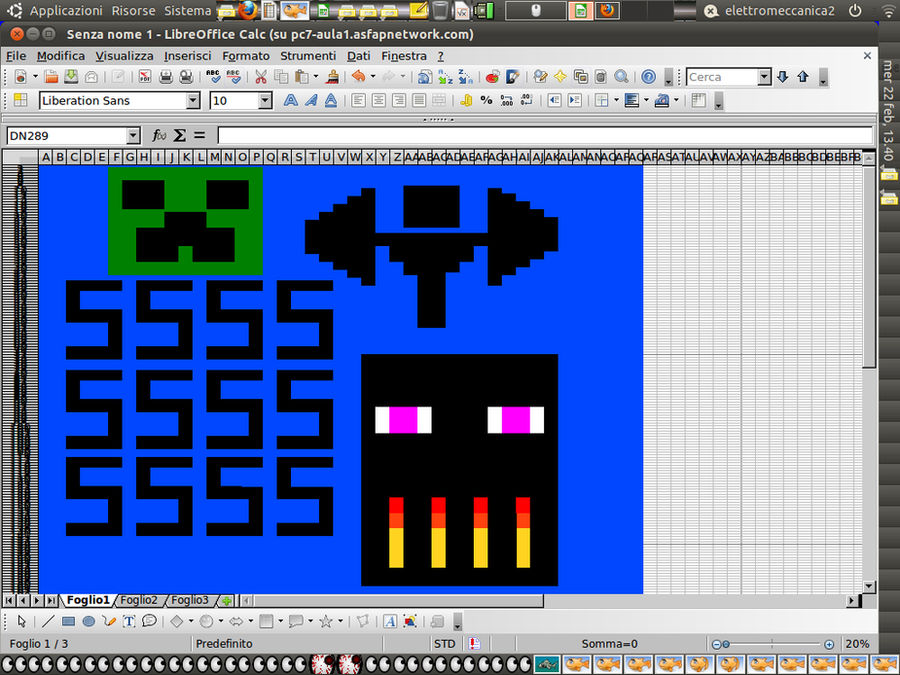Open the Borders dropdown arrow
The width and height of the screenshot is (900, 675).
616,100
